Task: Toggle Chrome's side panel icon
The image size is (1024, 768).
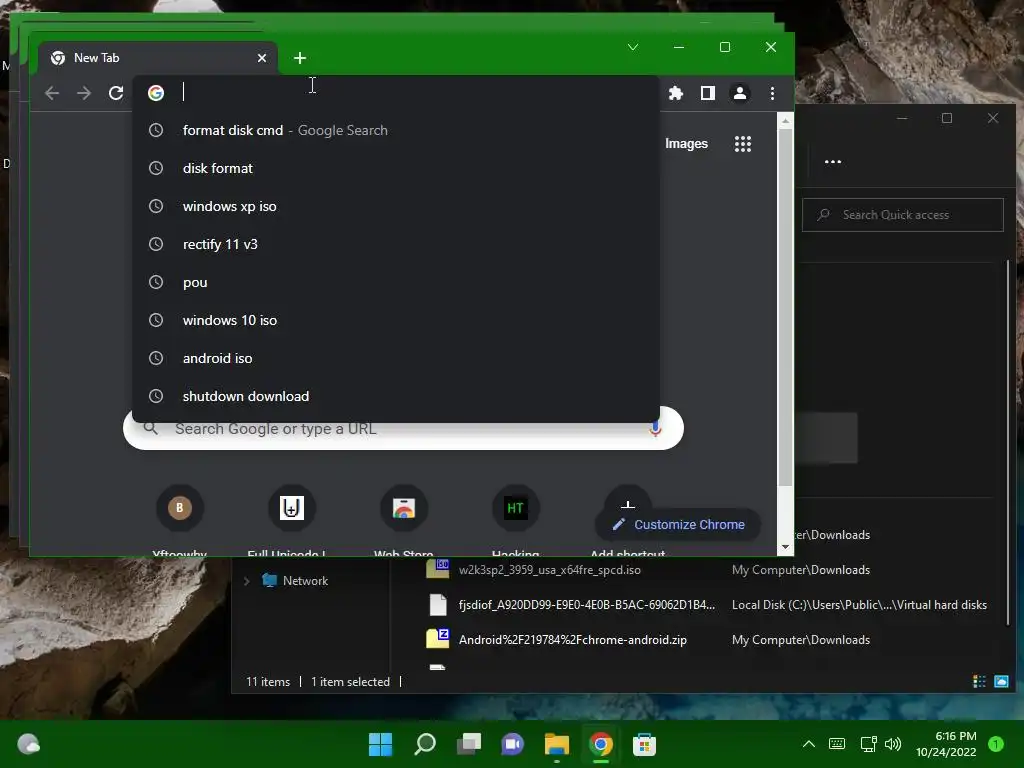Action: pyautogui.click(x=708, y=93)
